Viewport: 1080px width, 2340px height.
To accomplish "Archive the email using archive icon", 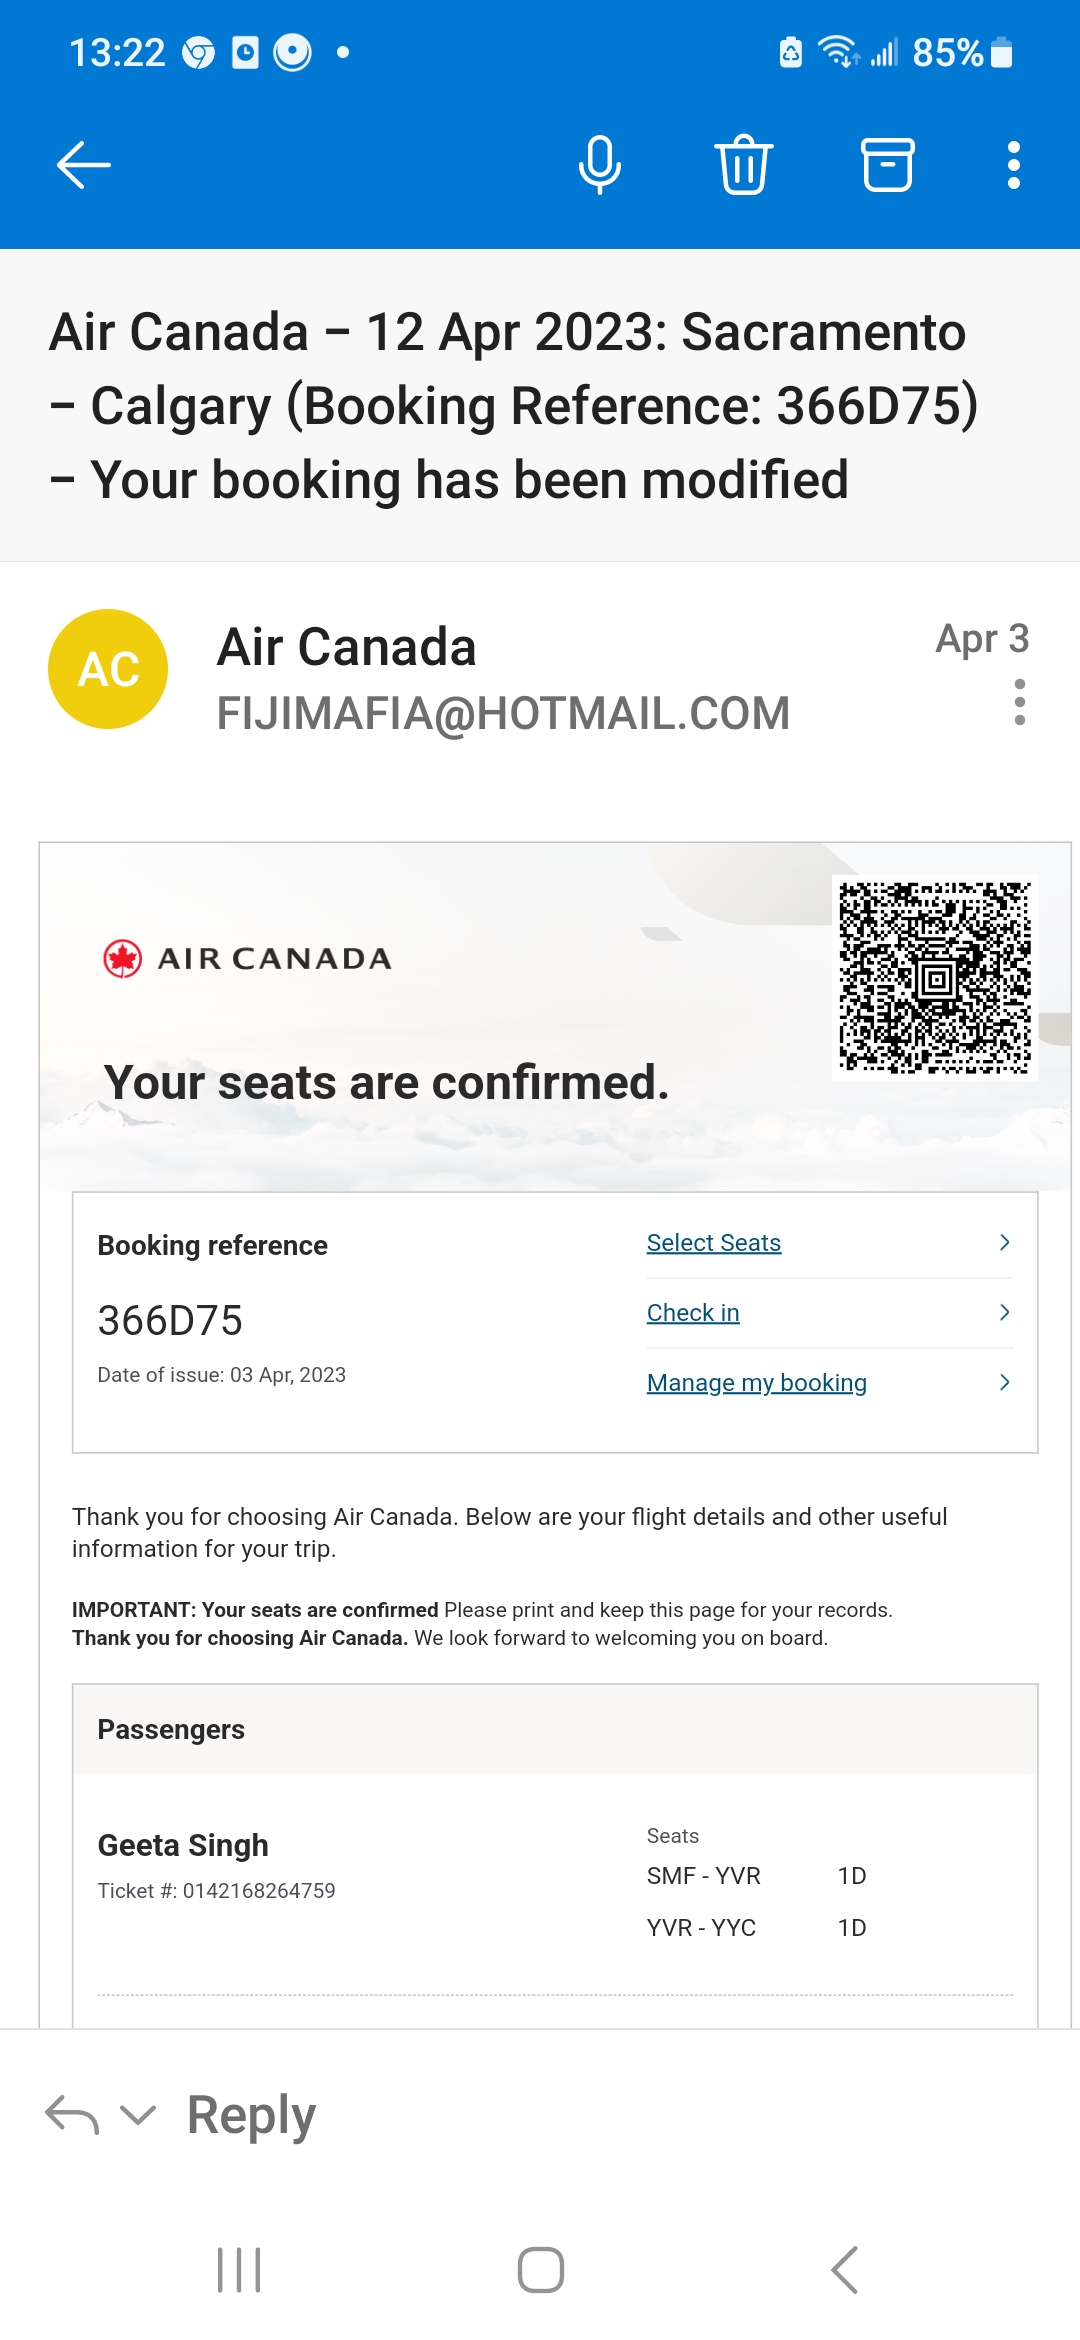I will [x=887, y=165].
